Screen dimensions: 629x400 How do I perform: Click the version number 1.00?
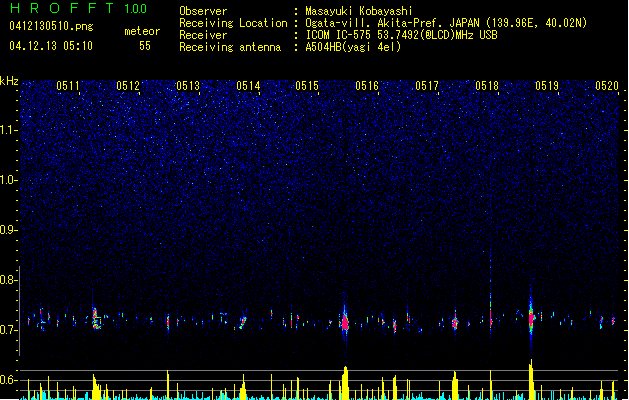pos(136,9)
